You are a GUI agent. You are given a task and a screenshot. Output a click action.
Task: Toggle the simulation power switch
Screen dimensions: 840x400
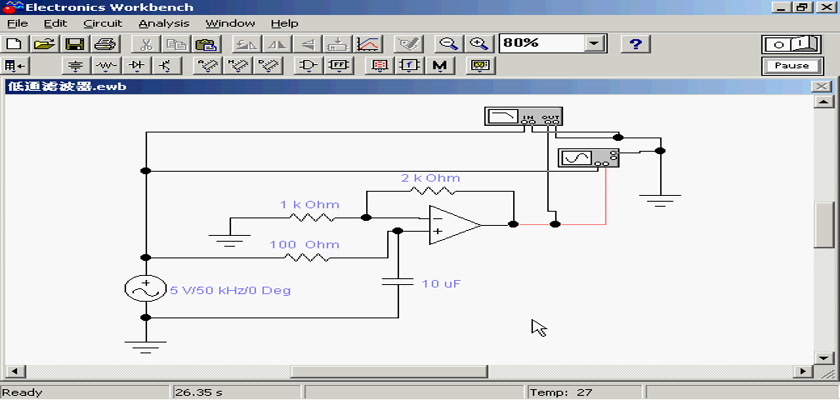point(792,44)
